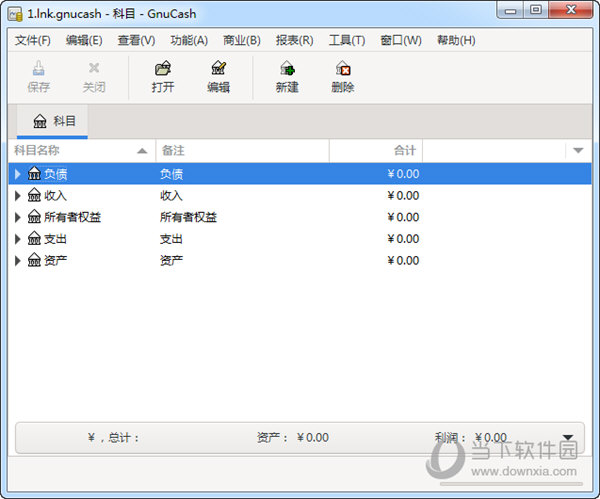Screen dimensions: 600x499
Task: Open the summary bar dropdown arrow
Action: pyautogui.click(x=568, y=437)
